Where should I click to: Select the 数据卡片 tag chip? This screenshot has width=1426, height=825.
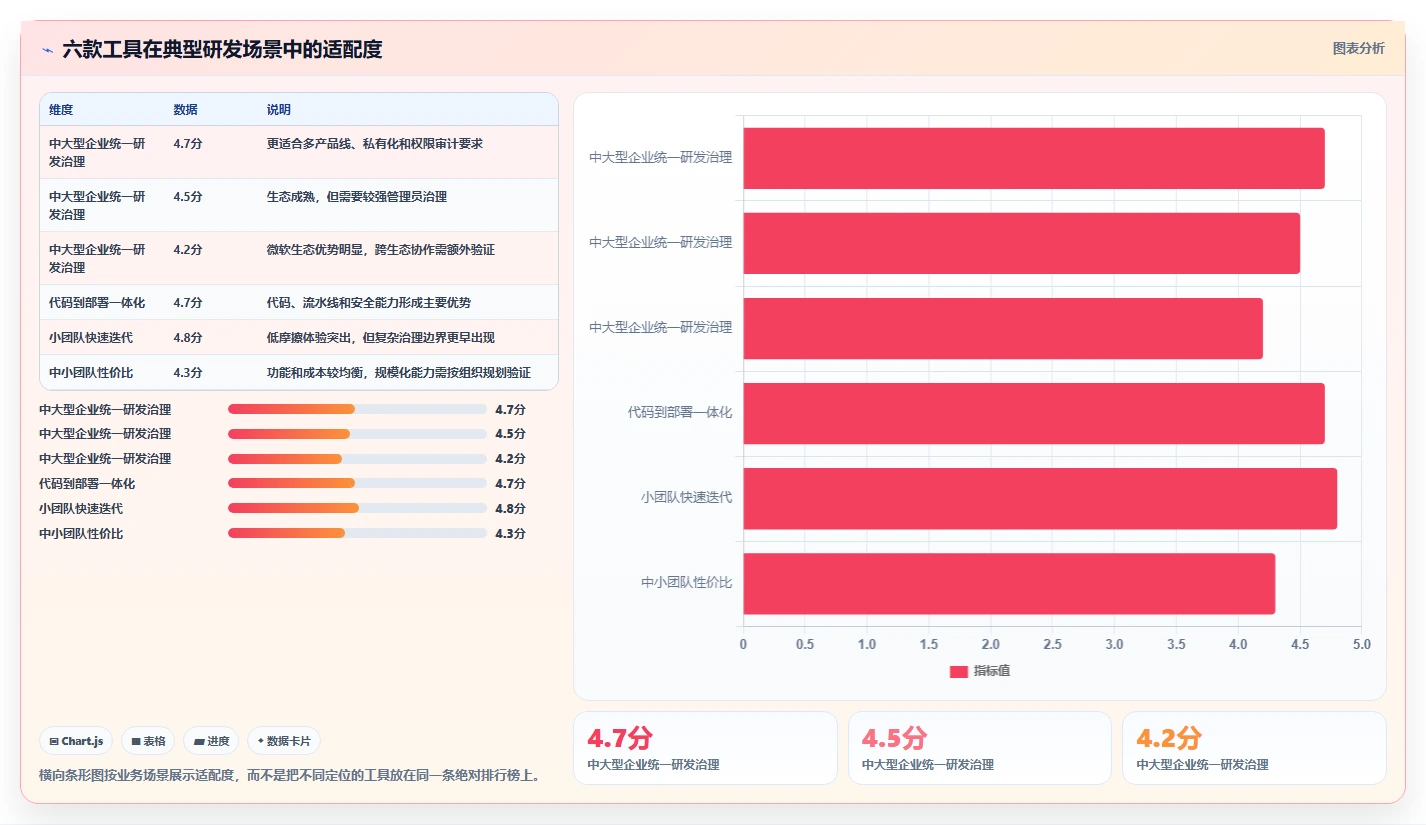(x=284, y=741)
